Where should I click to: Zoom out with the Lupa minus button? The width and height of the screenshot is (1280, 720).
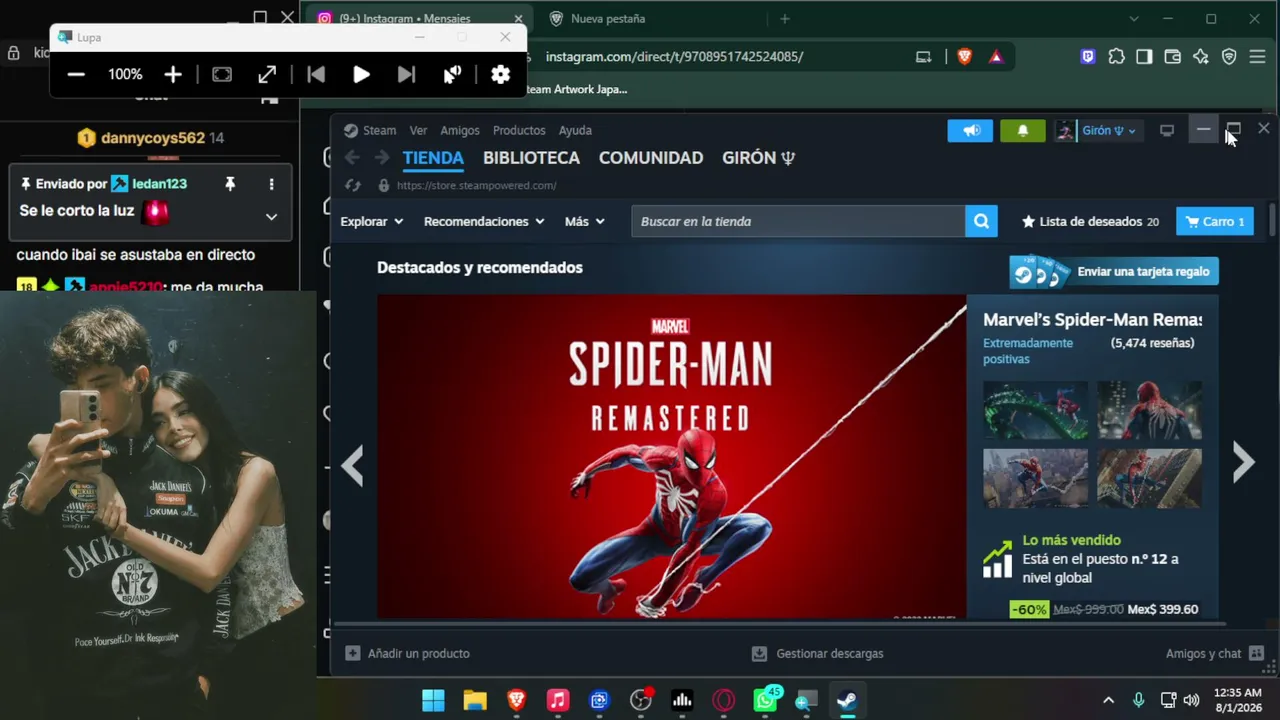pyautogui.click(x=76, y=74)
